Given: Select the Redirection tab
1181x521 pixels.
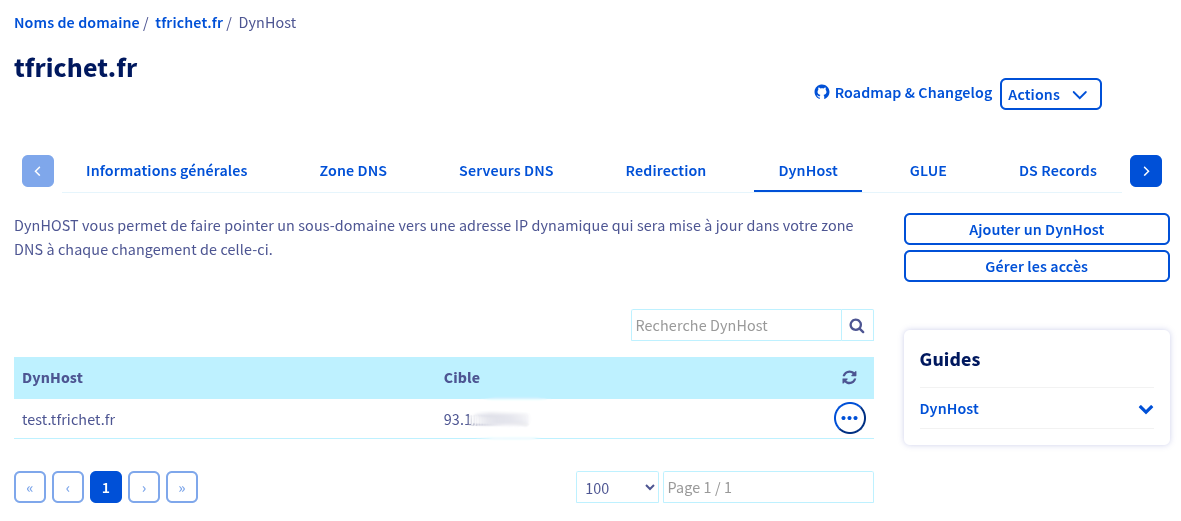Looking at the screenshot, I should point(666,171).
